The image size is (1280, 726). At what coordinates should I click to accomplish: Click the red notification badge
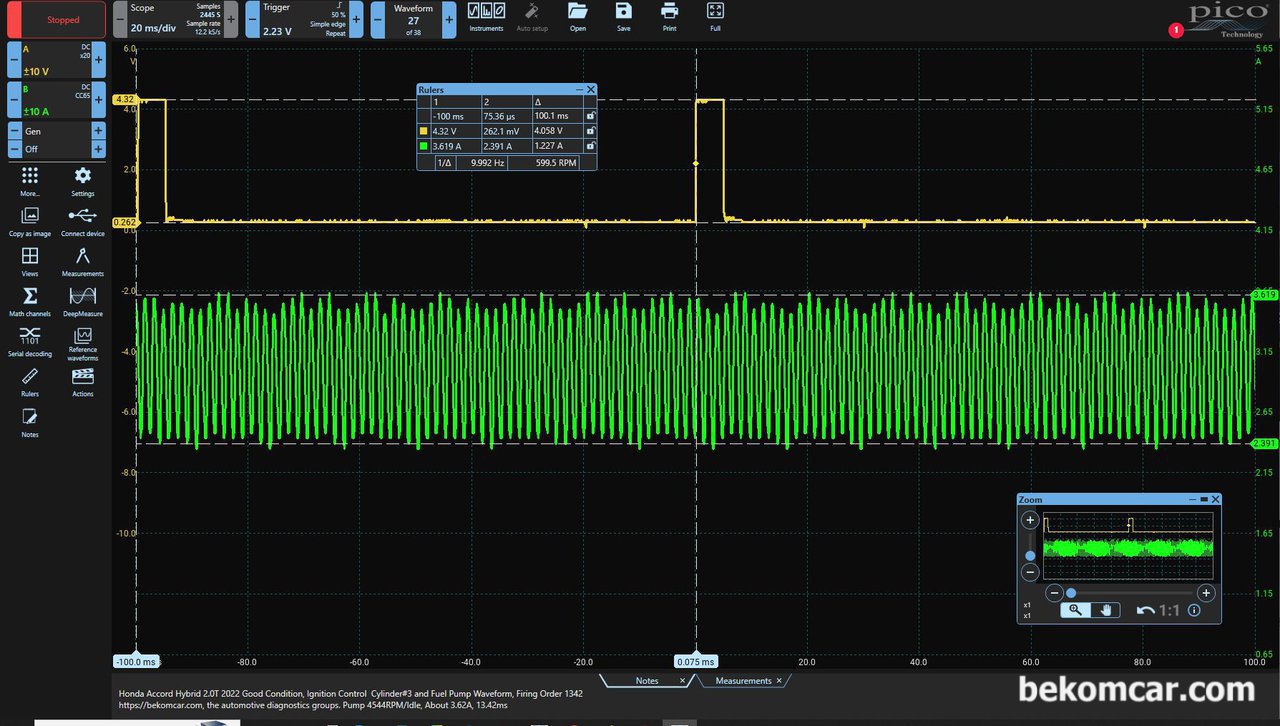tap(1175, 30)
